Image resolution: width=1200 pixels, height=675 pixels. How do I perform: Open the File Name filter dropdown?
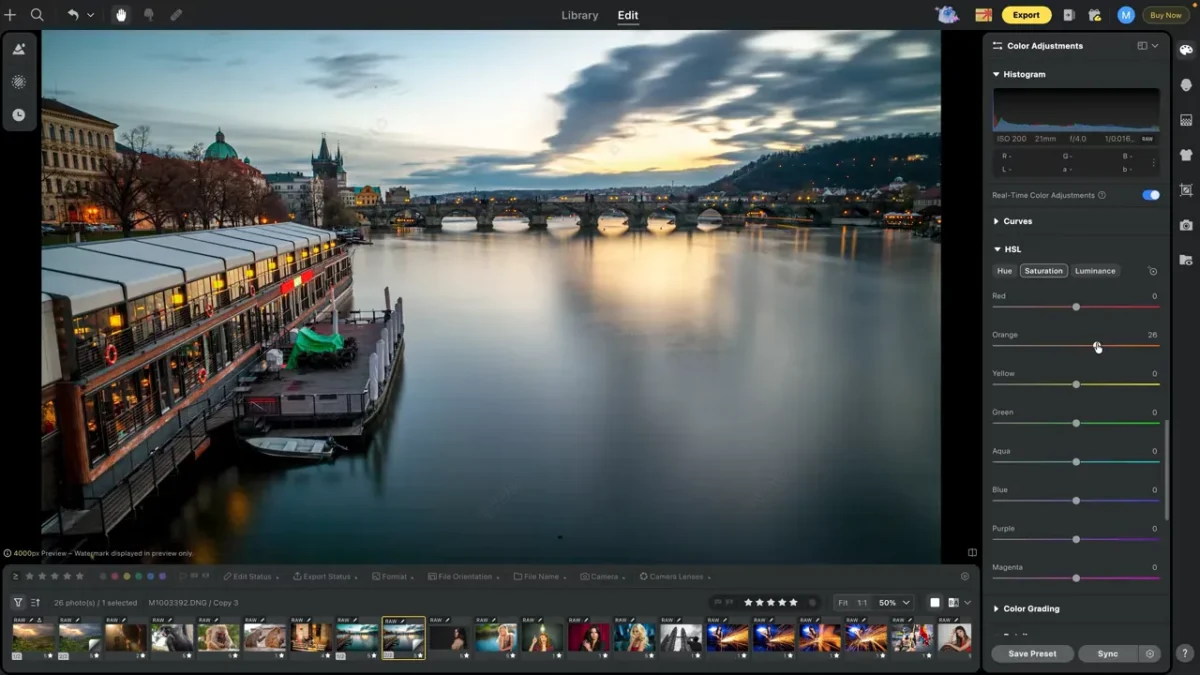(x=541, y=577)
